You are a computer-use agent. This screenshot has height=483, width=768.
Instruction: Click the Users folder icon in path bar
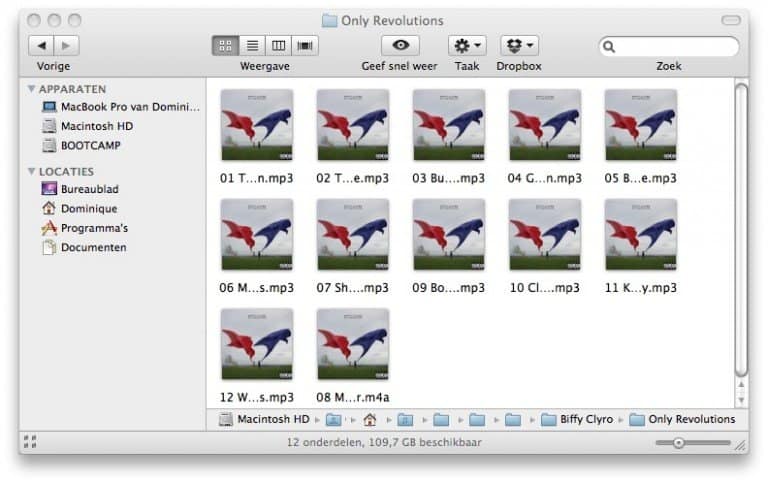[334, 420]
